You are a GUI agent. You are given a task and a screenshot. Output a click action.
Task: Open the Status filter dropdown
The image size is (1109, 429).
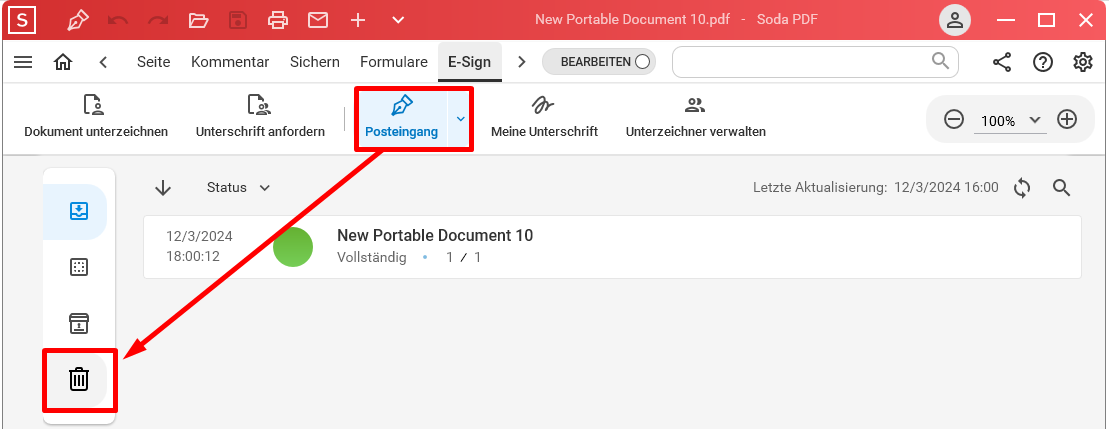pyautogui.click(x=238, y=187)
